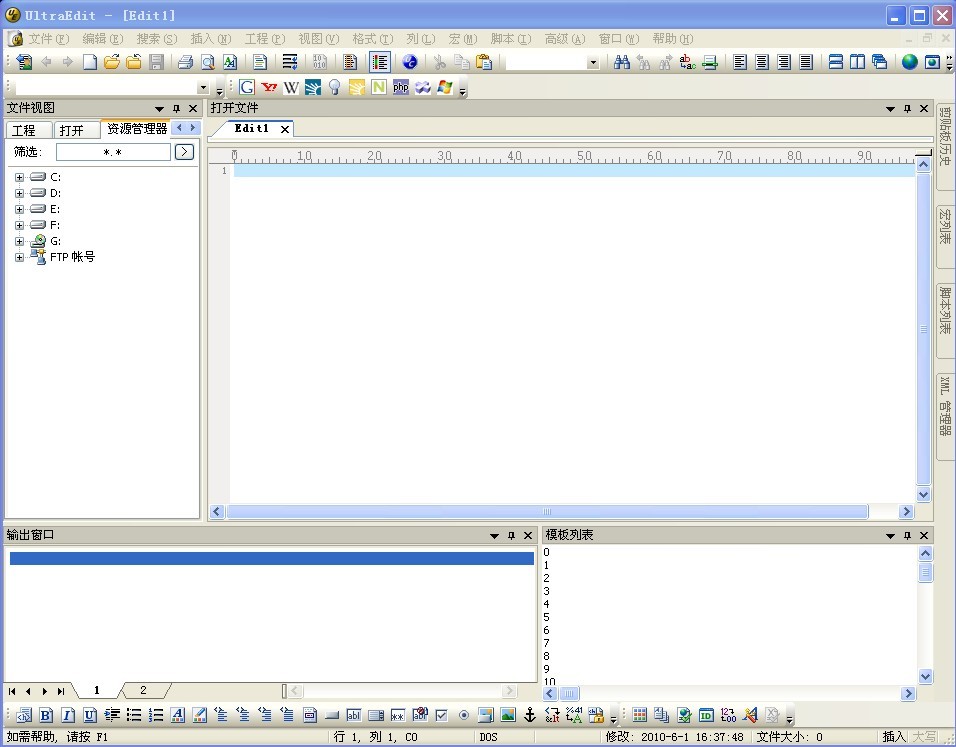Screen dimensions: 956x747
Task: Click the Paste clipboard icon
Action: 484,62
